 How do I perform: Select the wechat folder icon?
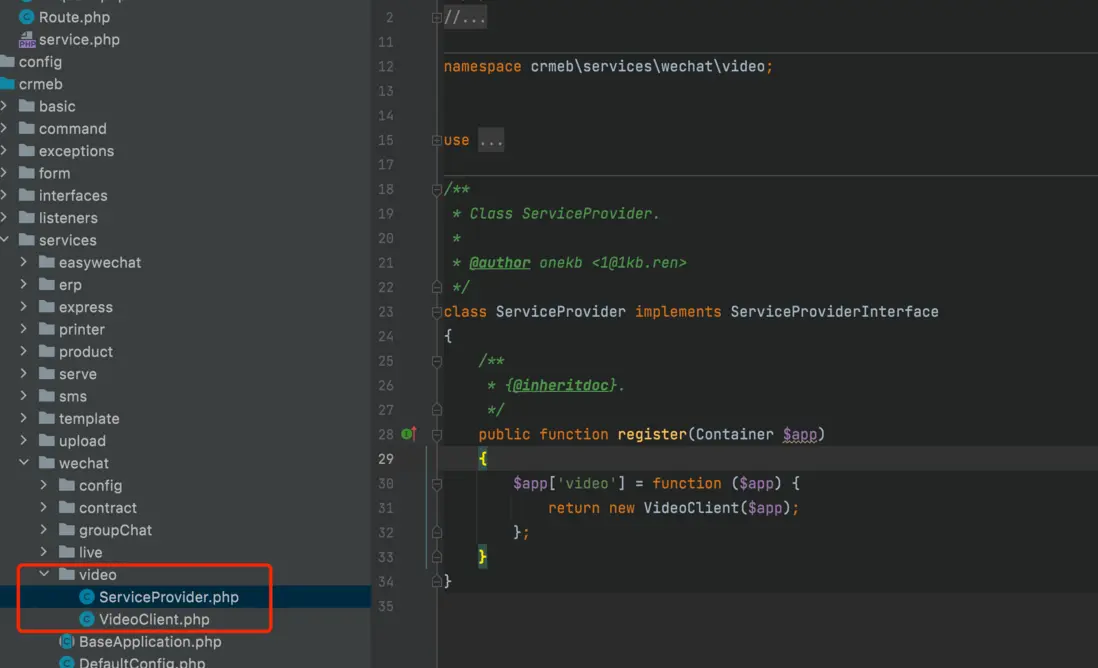coord(47,462)
